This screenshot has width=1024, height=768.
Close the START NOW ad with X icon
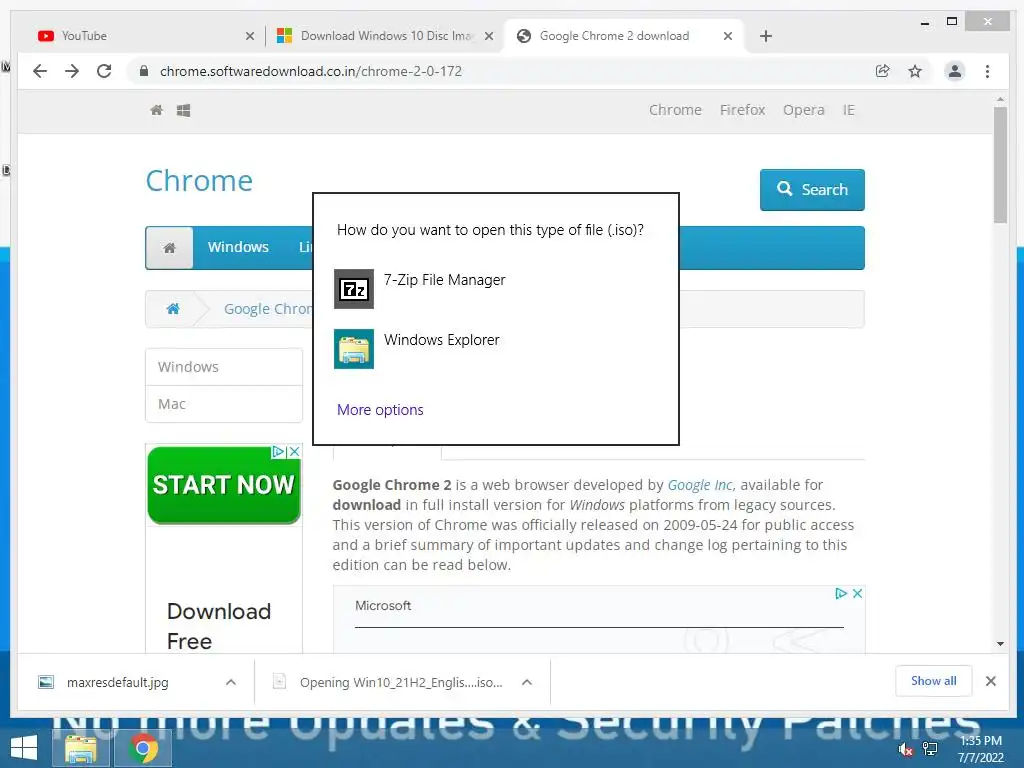(295, 451)
